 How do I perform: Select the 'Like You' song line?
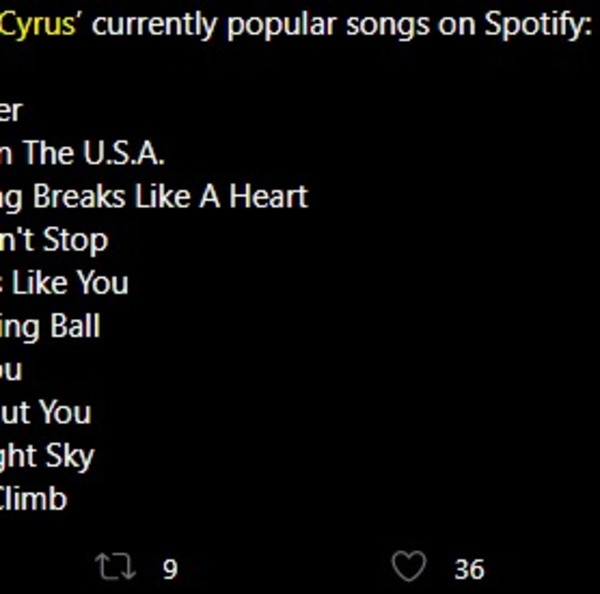pos(66,283)
